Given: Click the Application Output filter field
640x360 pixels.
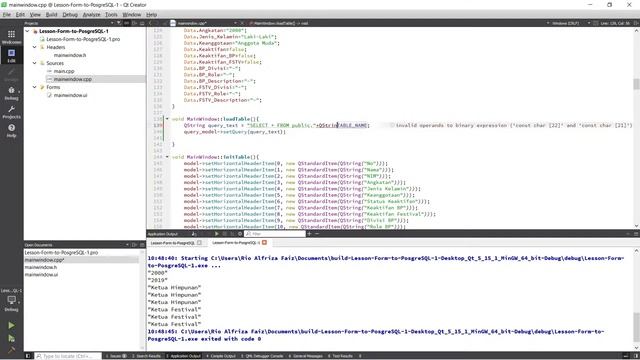Looking at the screenshot, I should pos(275,234).
